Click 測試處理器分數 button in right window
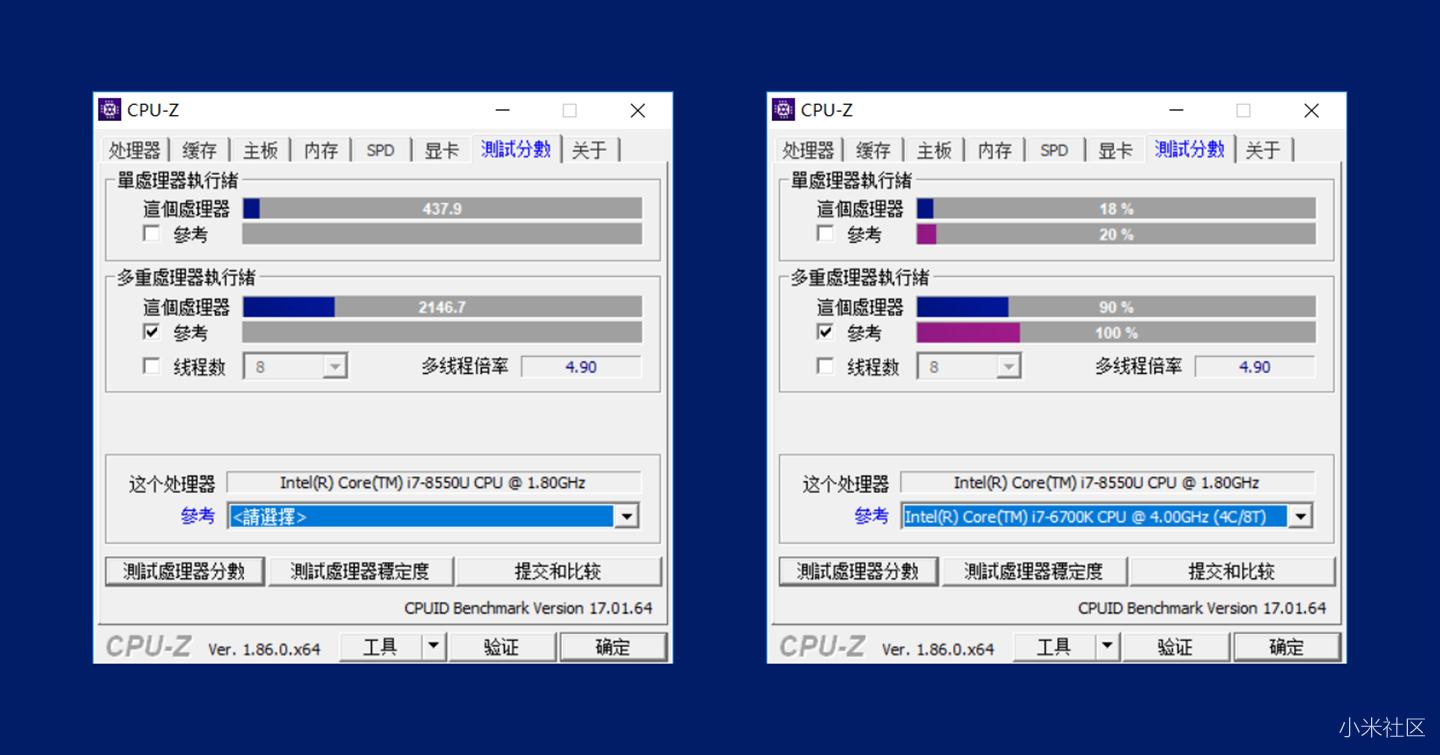This screenshot has height=755, width=1440. point(859,571)
